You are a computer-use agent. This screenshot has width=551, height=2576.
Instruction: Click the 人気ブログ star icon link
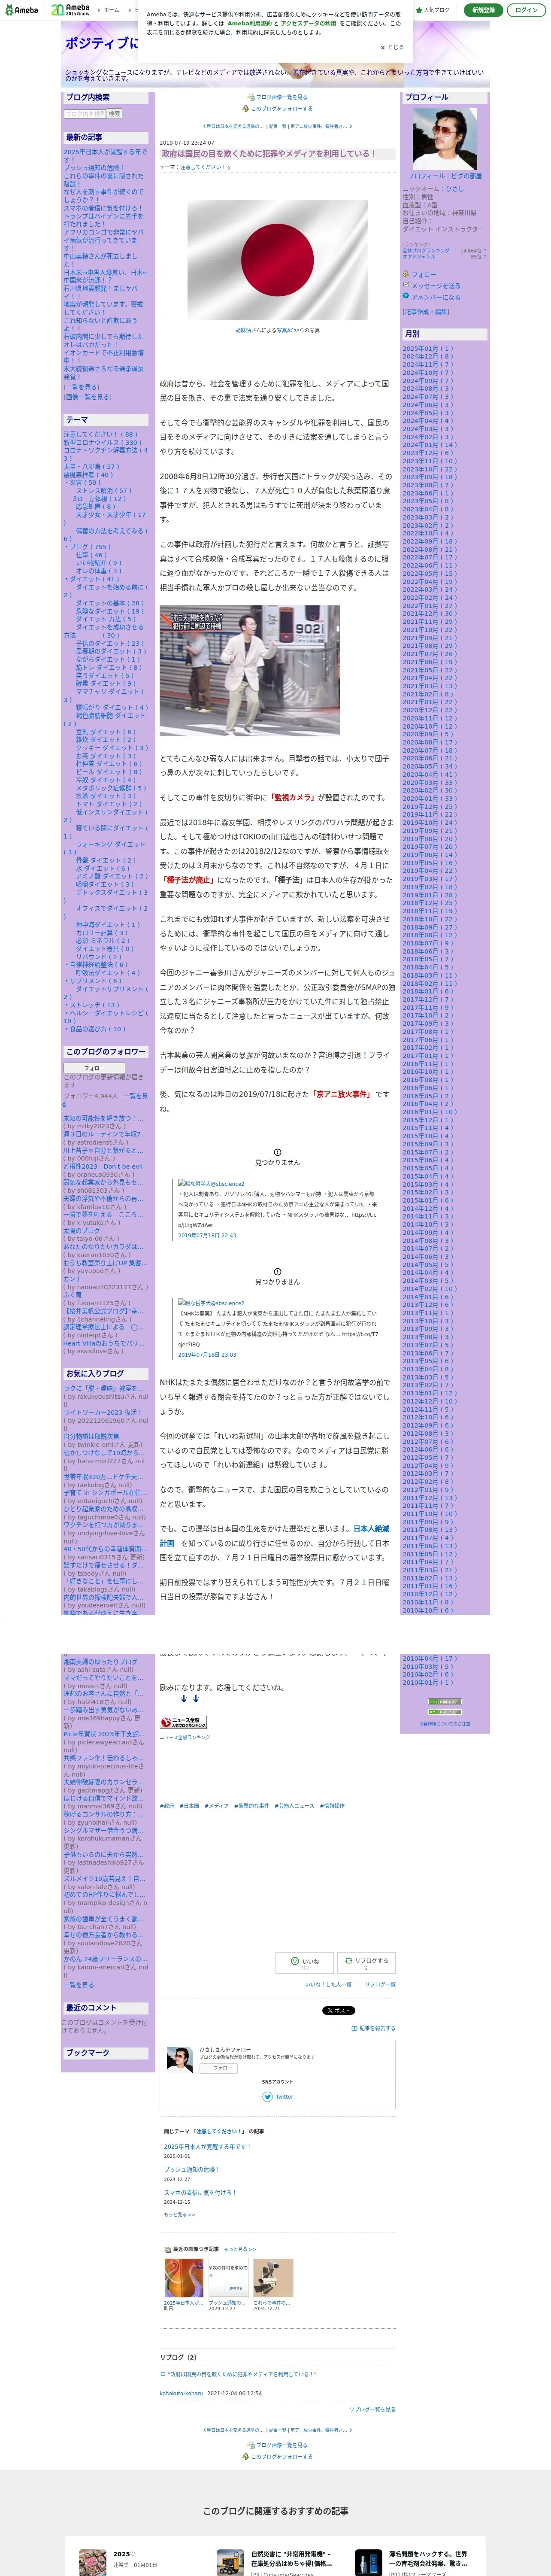click(x=434, y=10)
